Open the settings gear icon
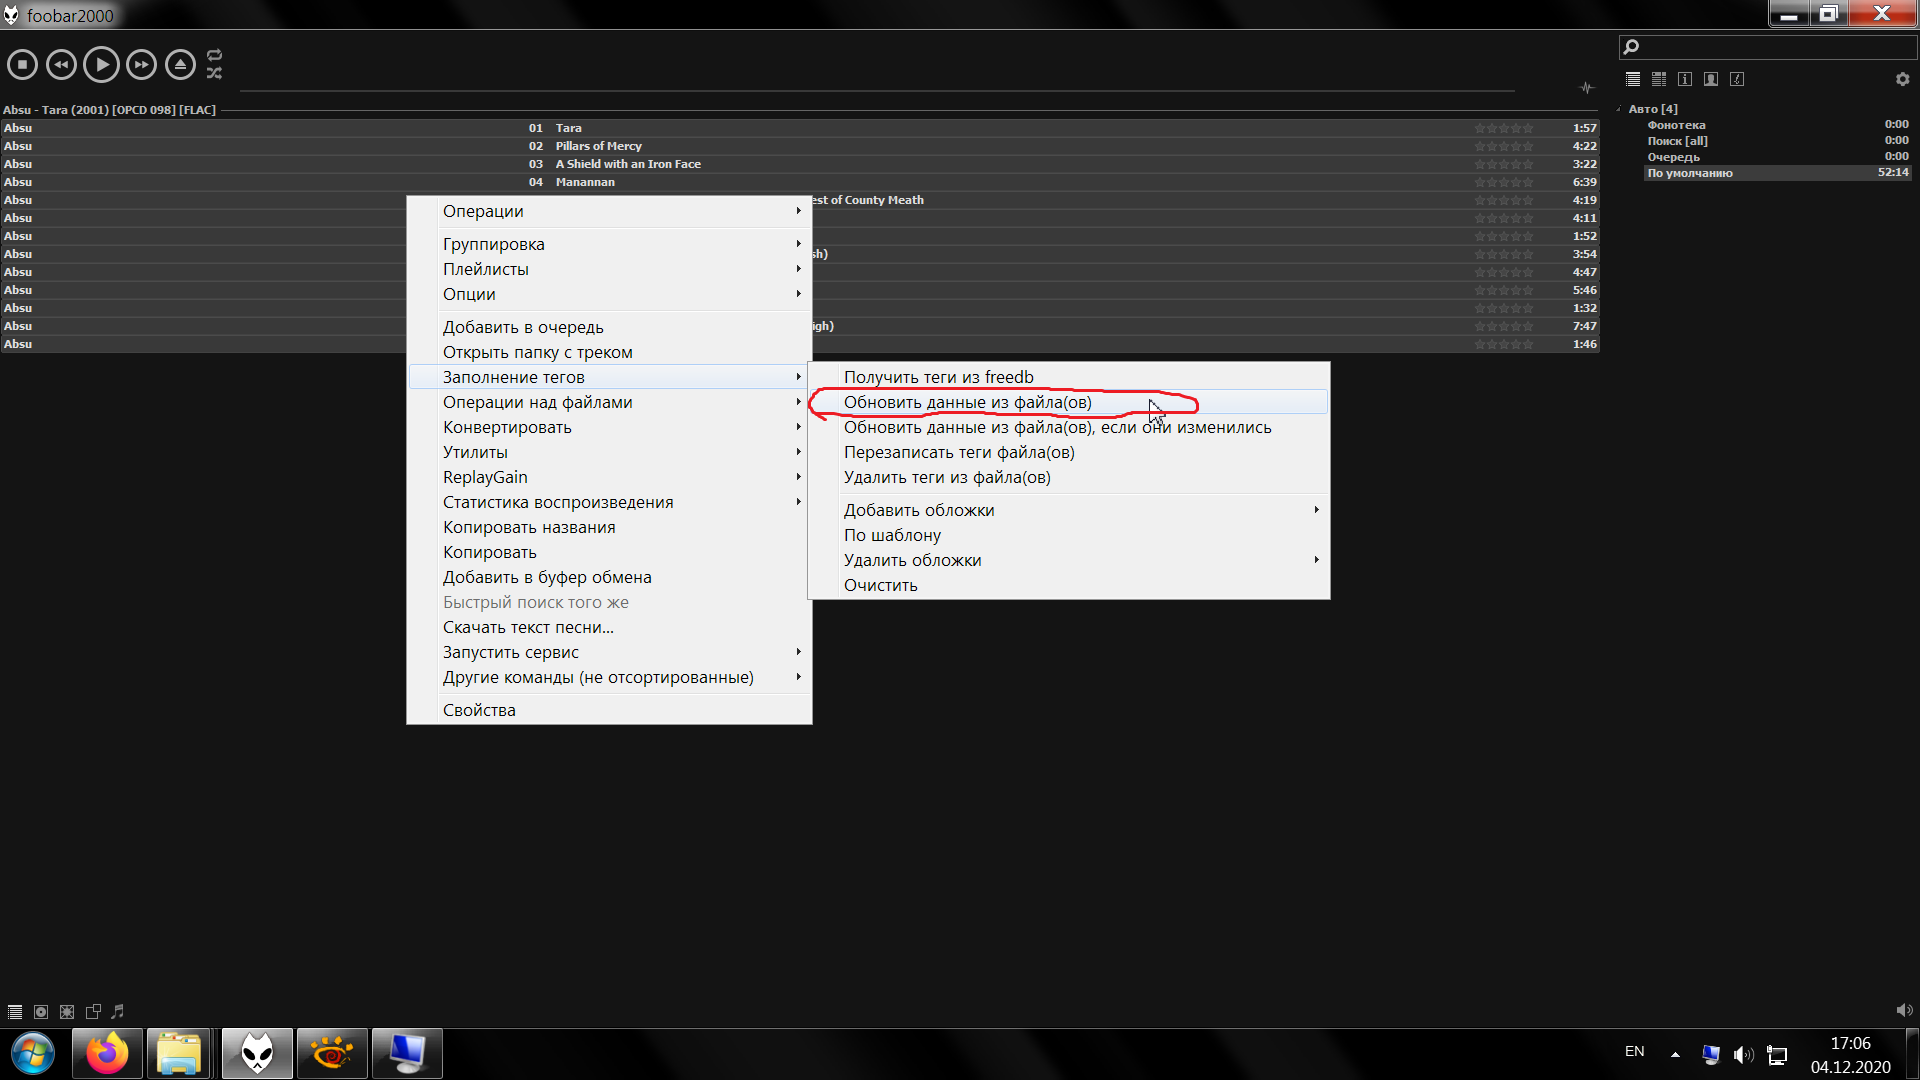Image resolution: width=1920 pixels, height=1080 pixels. point(1902,79)
